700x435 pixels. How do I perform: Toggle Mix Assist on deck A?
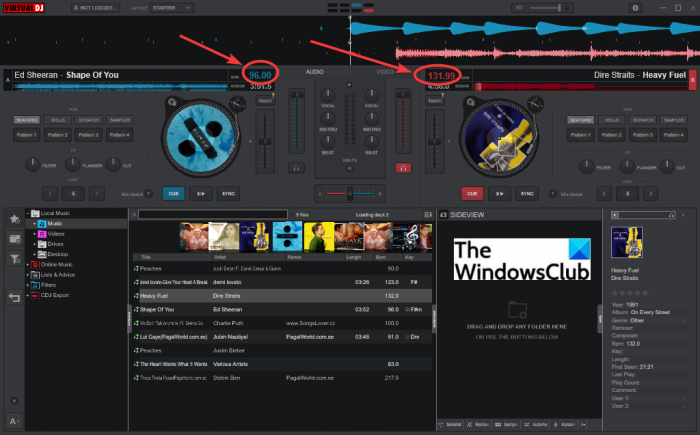click(x=149, y=194)
